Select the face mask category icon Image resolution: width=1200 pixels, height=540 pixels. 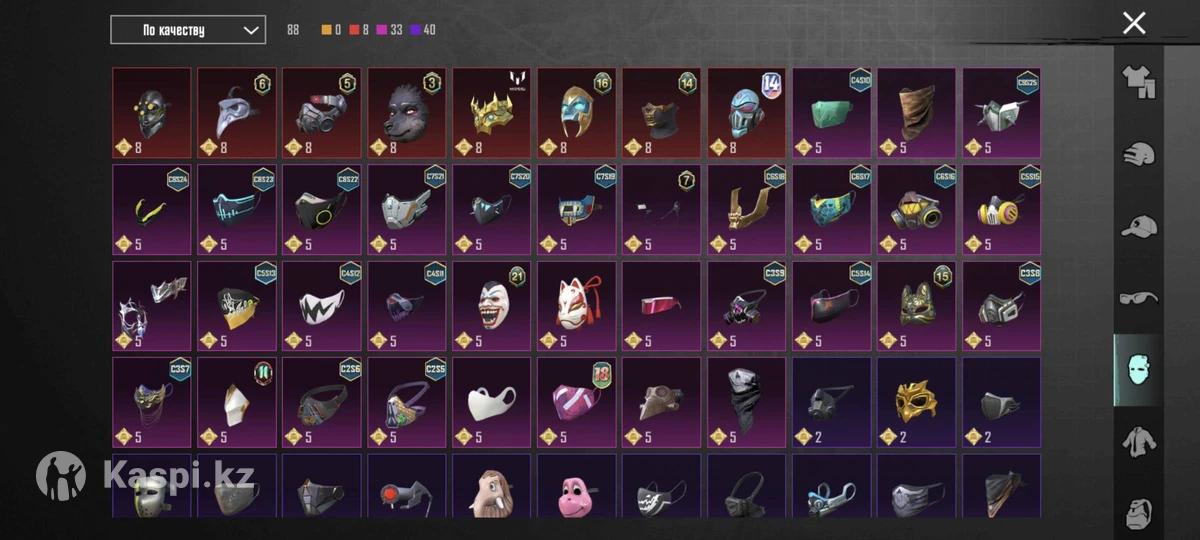[1138, 370]
